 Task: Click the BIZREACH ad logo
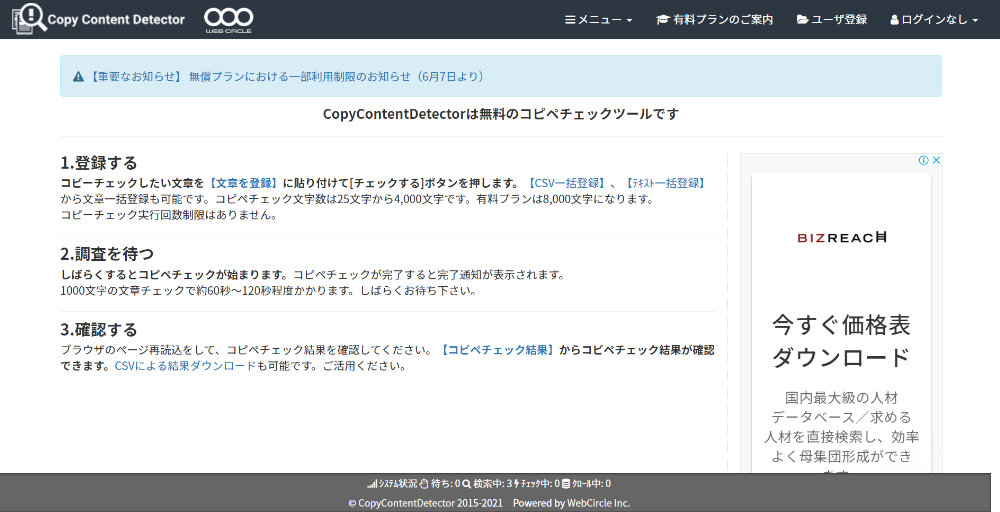[841, 238]
